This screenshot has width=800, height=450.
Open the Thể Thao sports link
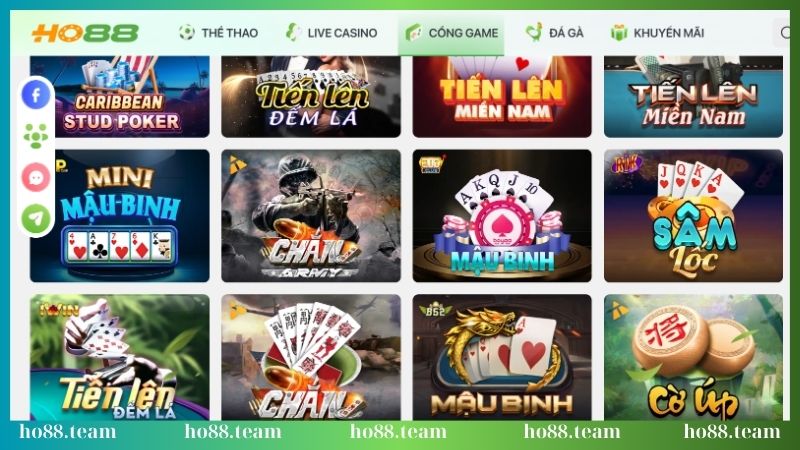click(x=218, y=33)
